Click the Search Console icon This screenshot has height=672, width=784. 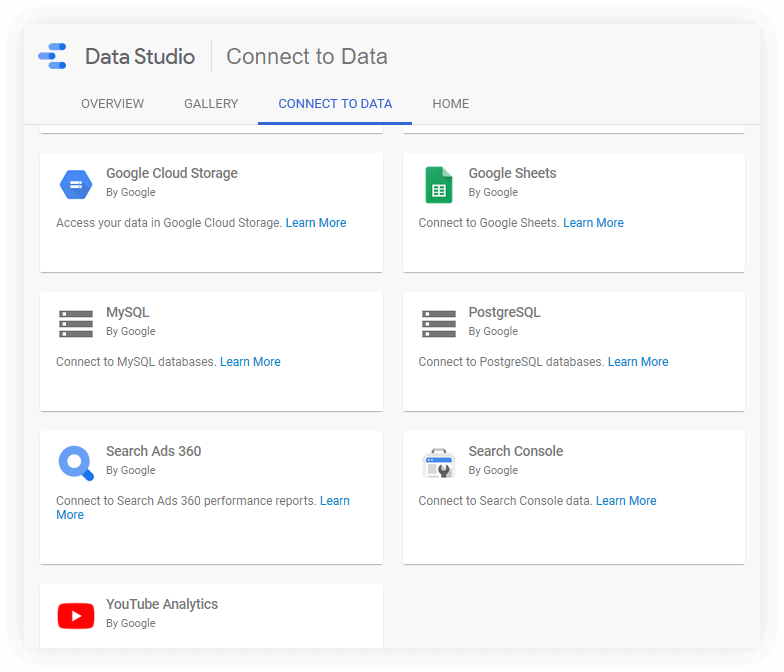(438, 462)
